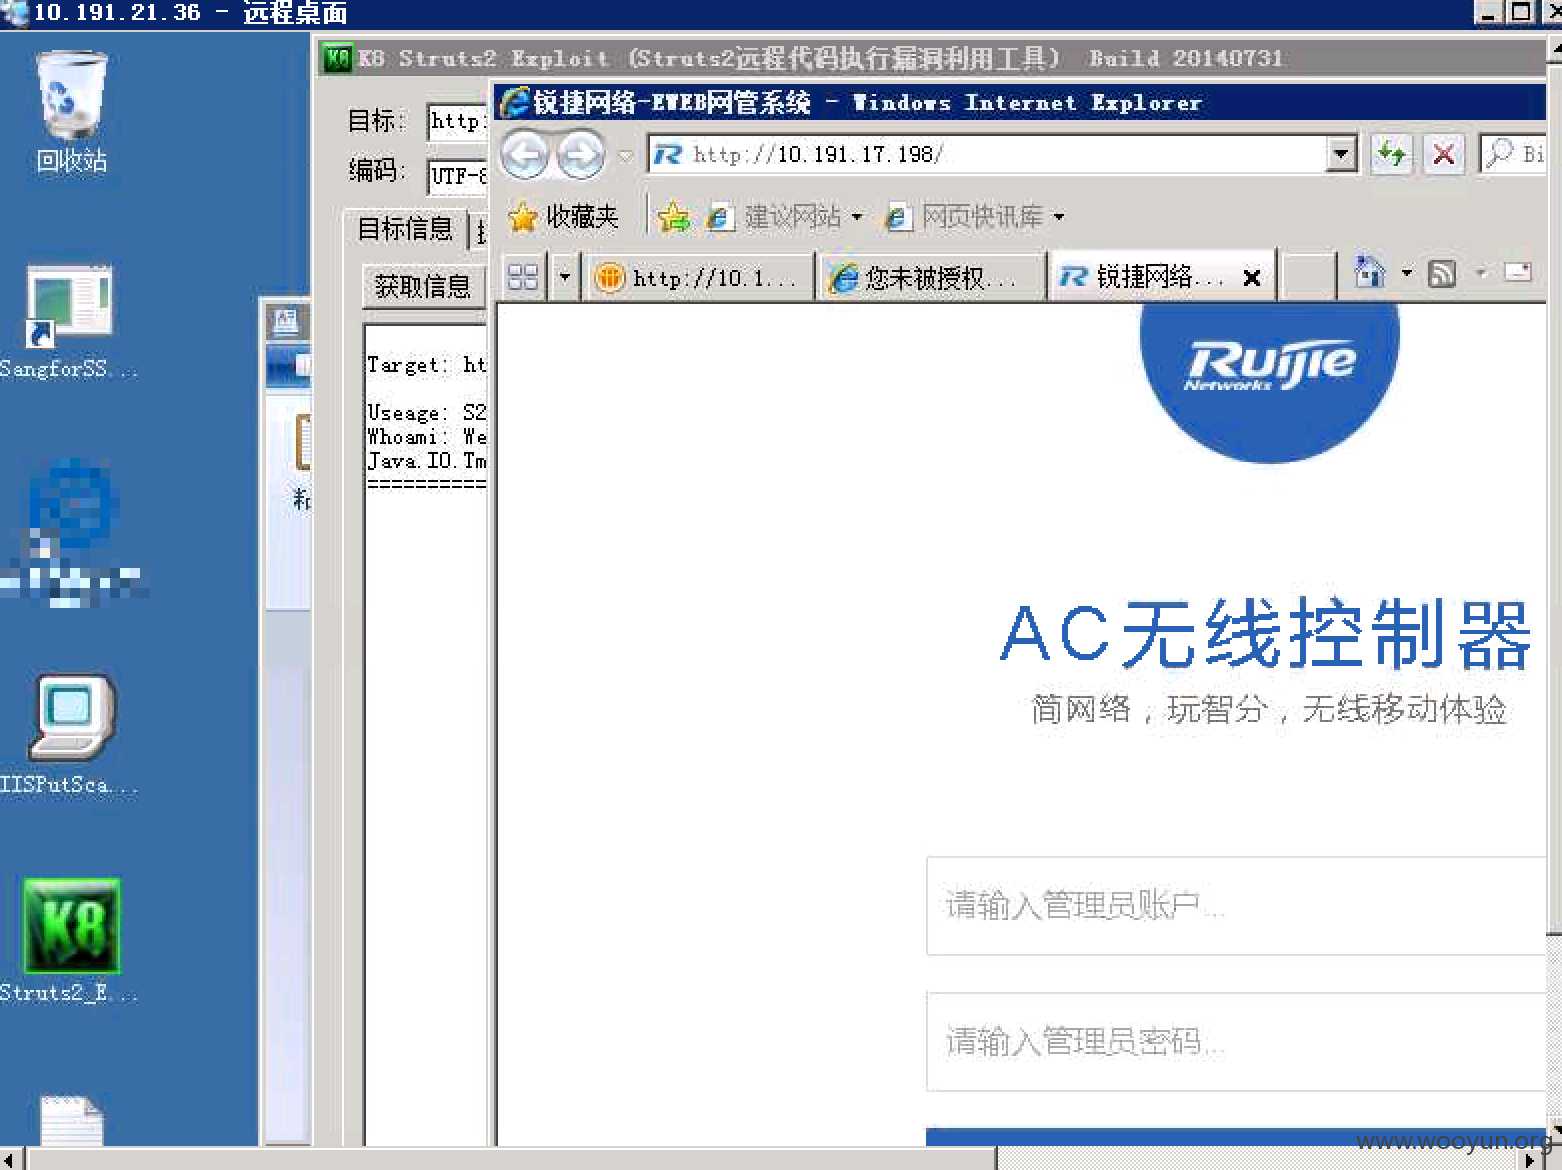This screenshot has width=1562, height=1170.
Task: Expand the tab list dropdown arrow
Action: pyautogui.click(x=565, y=276)
